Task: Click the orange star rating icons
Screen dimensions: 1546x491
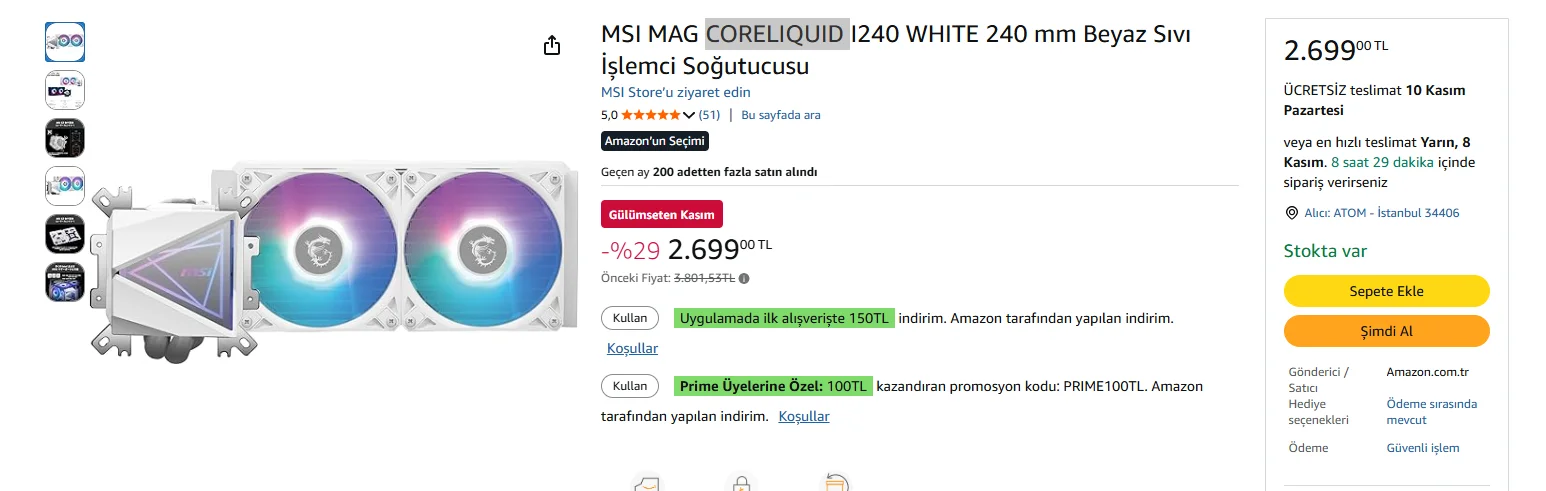Action: click(x=650, y=115)
